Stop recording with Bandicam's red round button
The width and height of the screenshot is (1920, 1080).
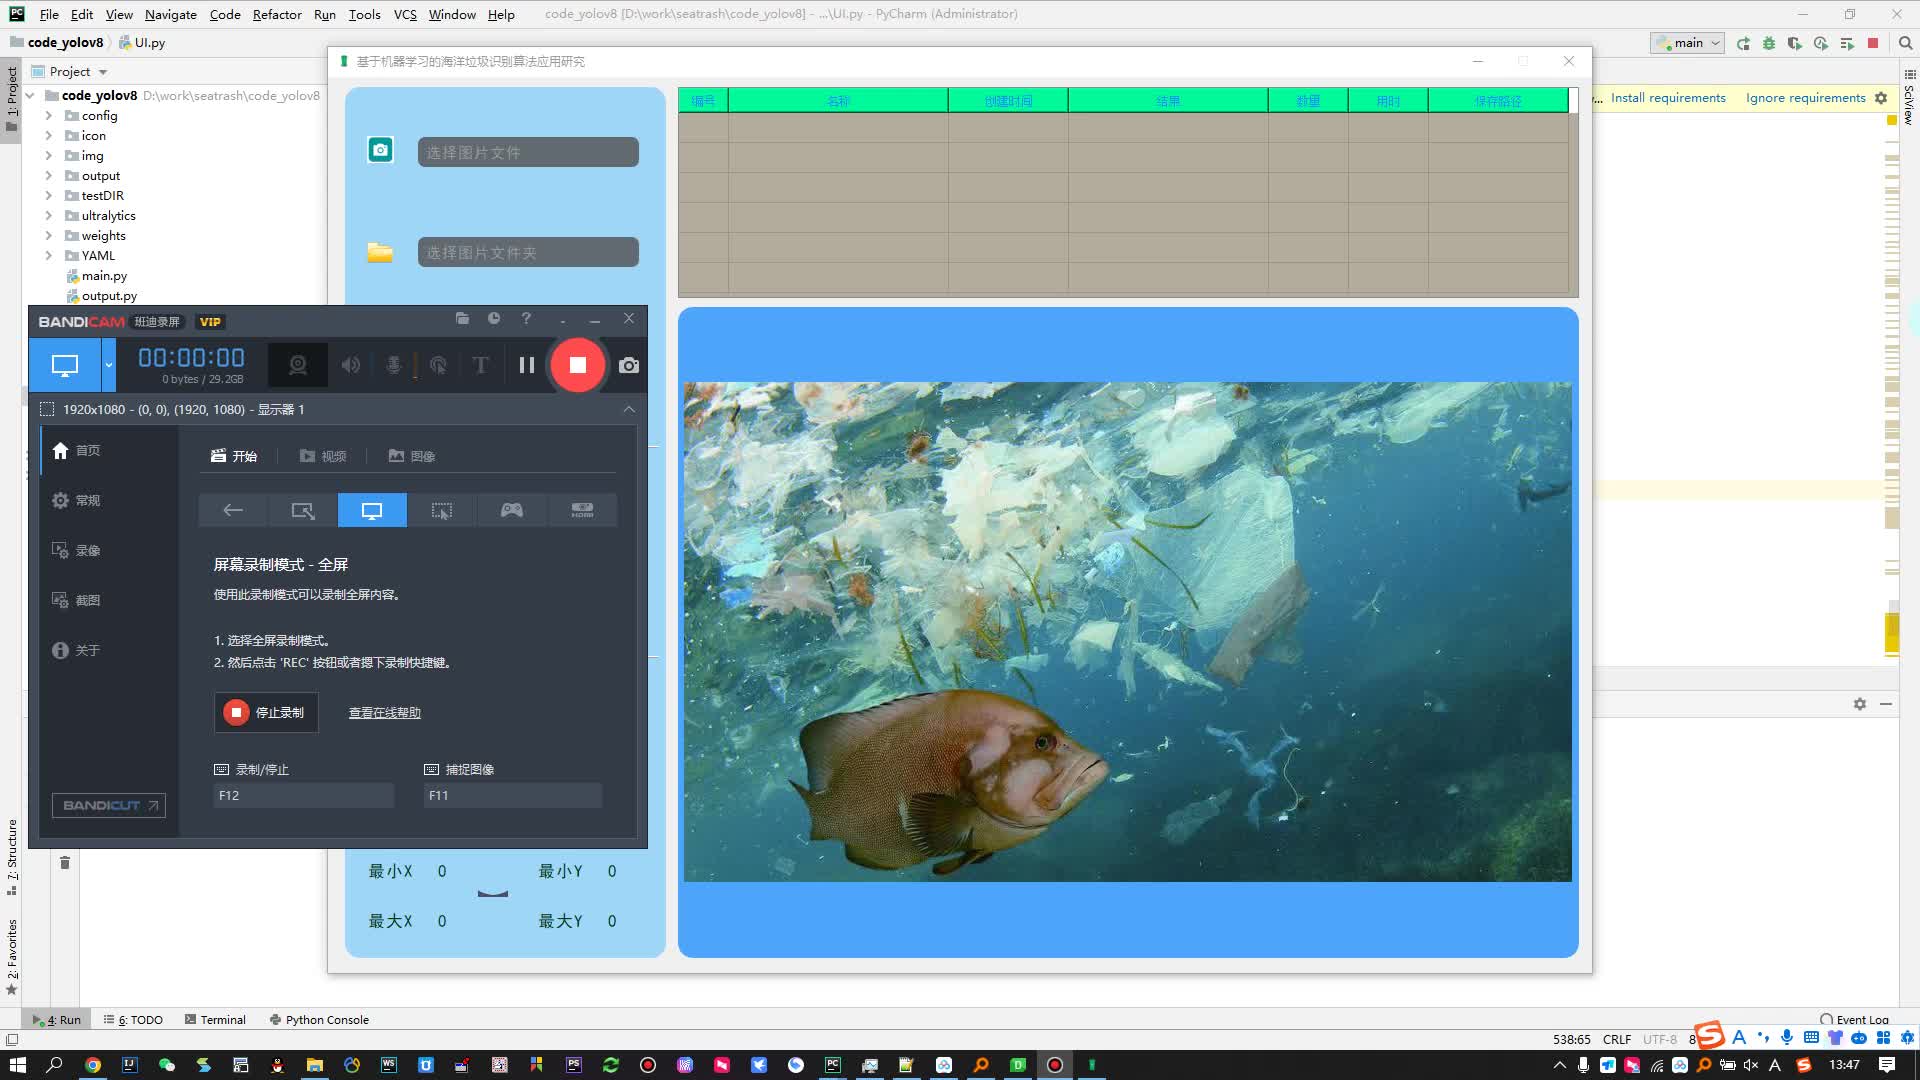(x=577, y=365)
